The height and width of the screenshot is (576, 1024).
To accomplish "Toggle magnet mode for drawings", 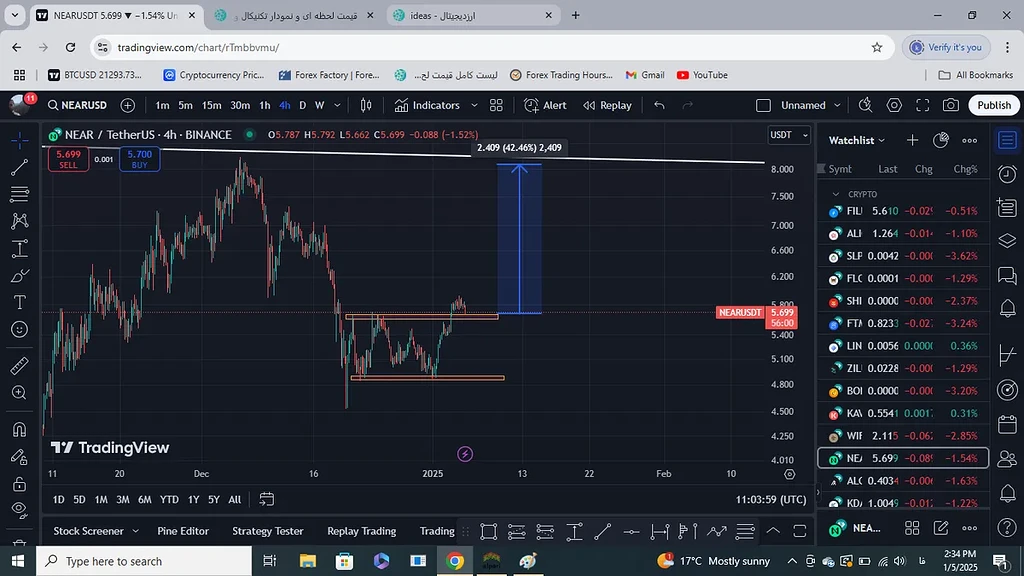I will pos(20,429).
